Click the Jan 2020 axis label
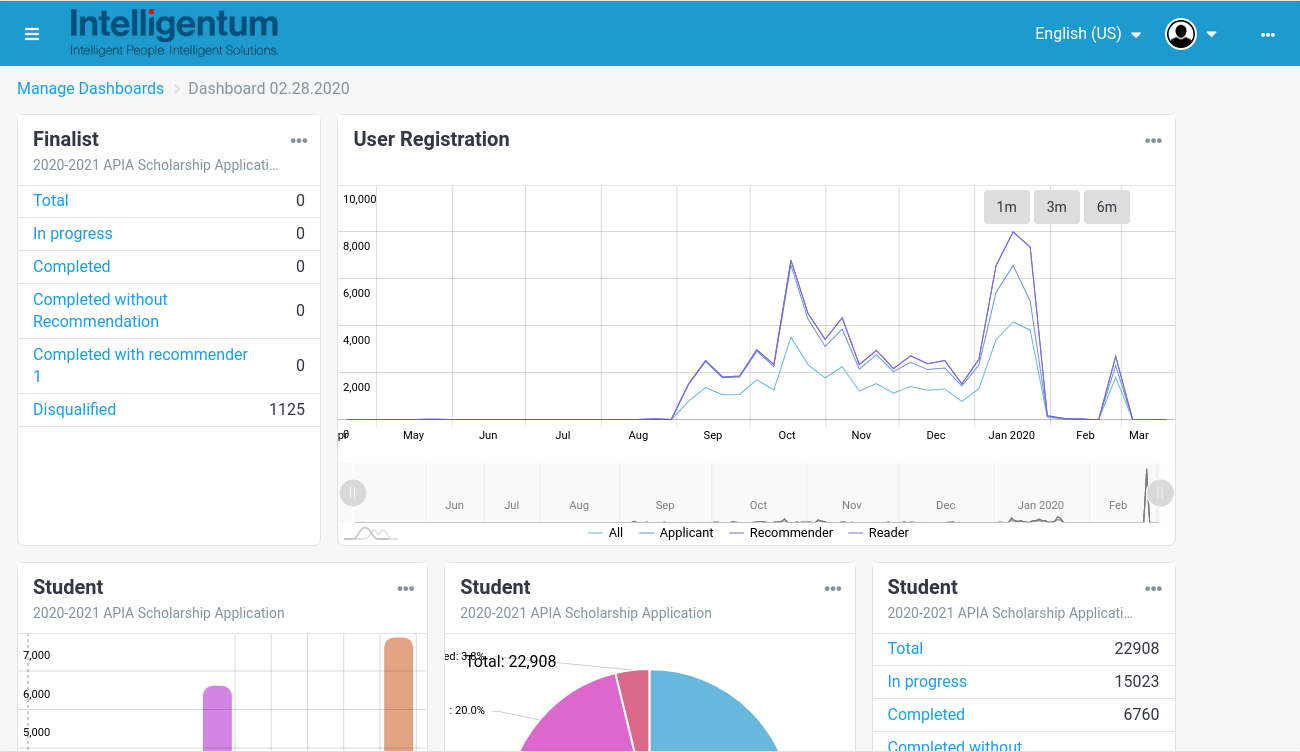1300x752 pixels. click(1012, 436)
